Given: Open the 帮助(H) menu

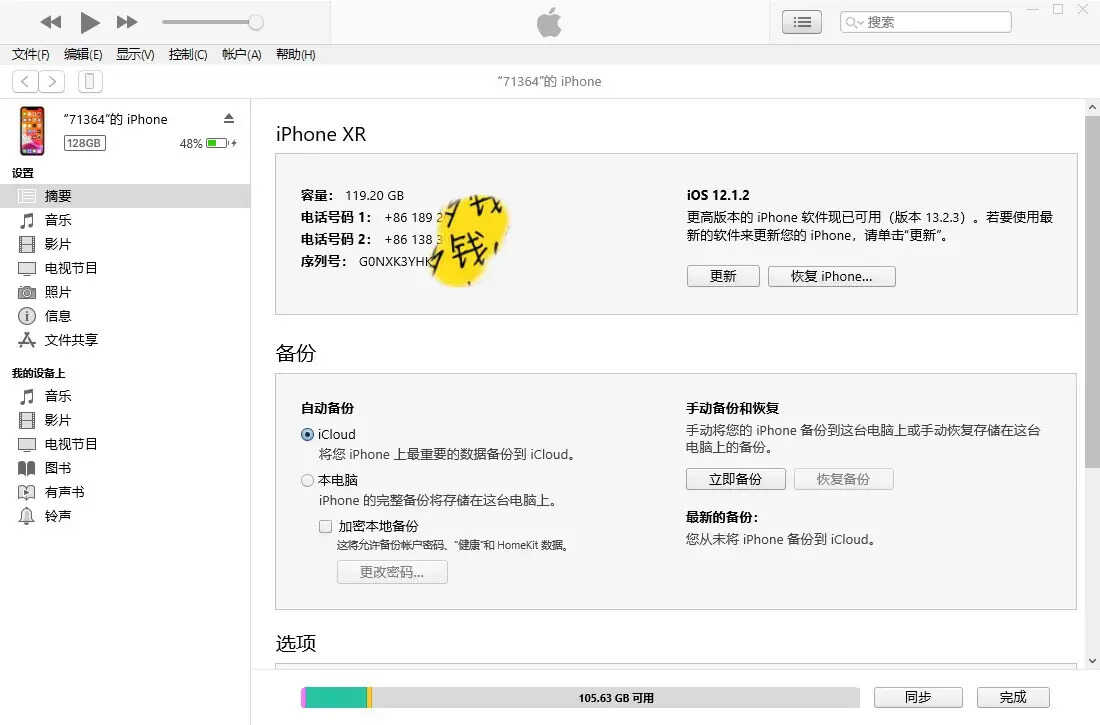Looking at the screenshot, I should [x=295, y=55].
